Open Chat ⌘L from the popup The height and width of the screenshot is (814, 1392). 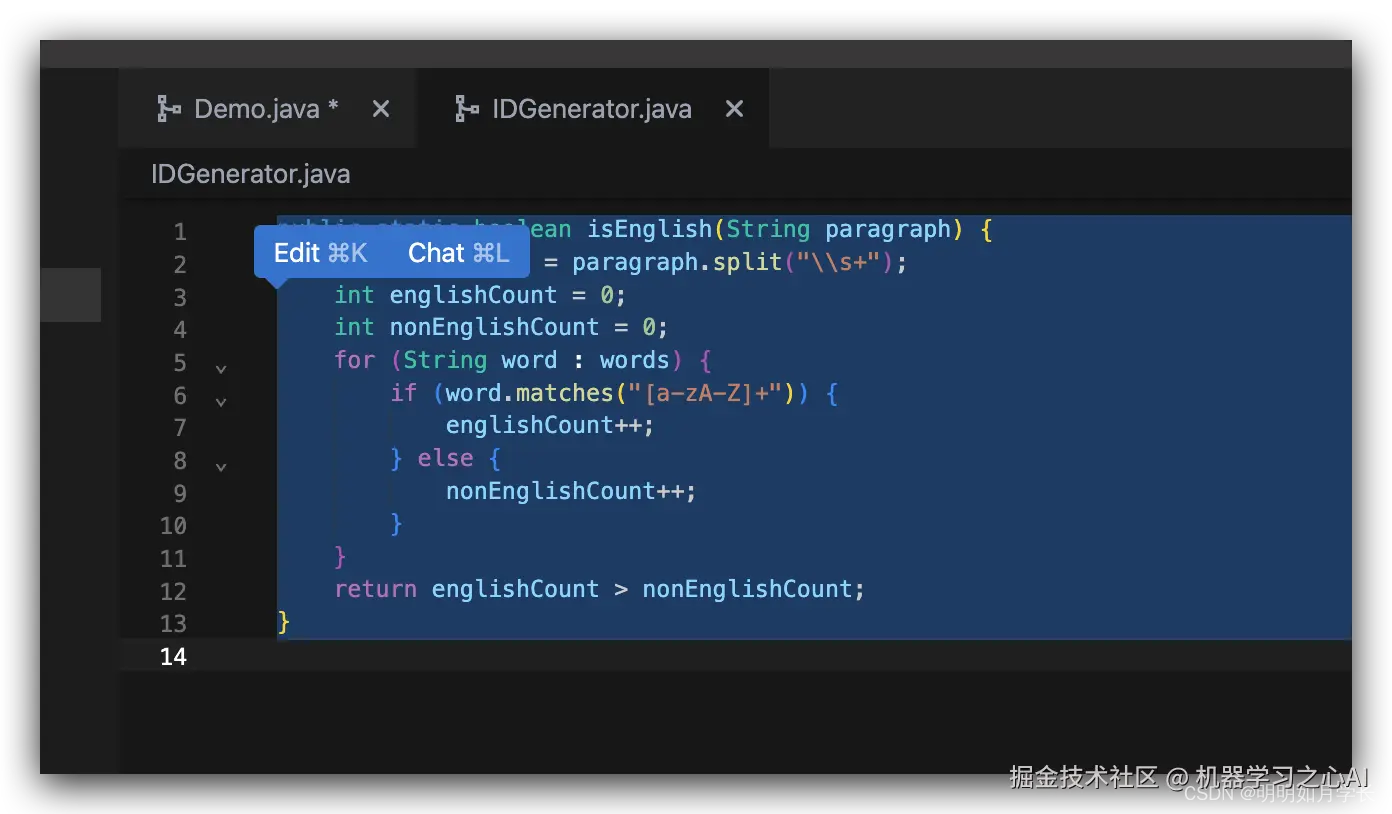[459, 253]
